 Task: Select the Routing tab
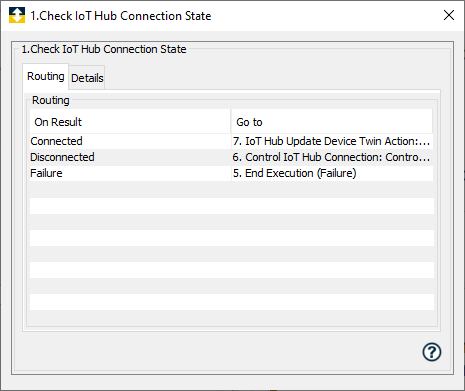tap(46, 76)
